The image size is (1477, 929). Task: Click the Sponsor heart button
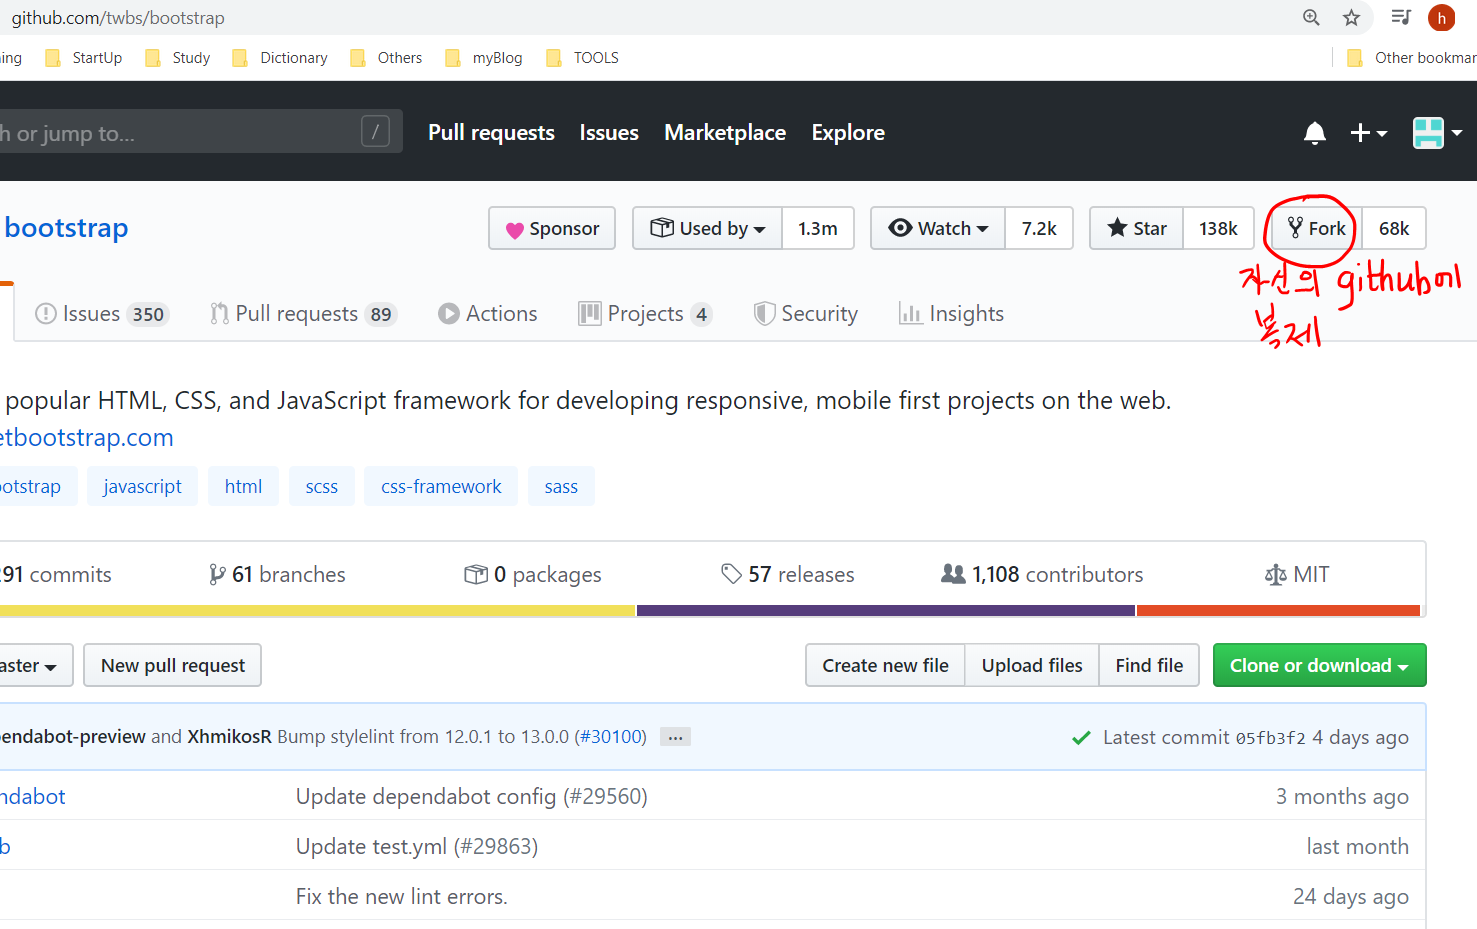[x=552, y=228]
